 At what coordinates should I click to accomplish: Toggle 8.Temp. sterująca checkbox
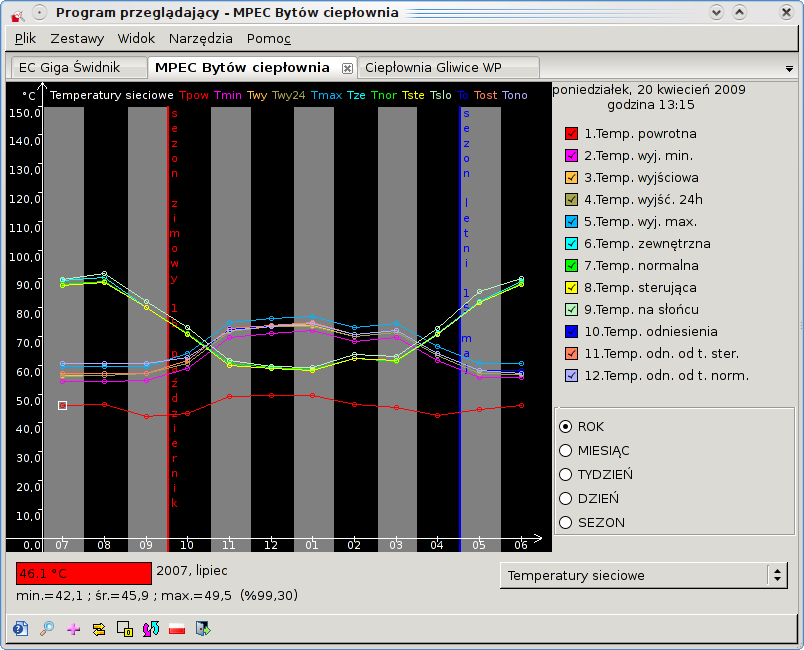click(x=571, y=288)
